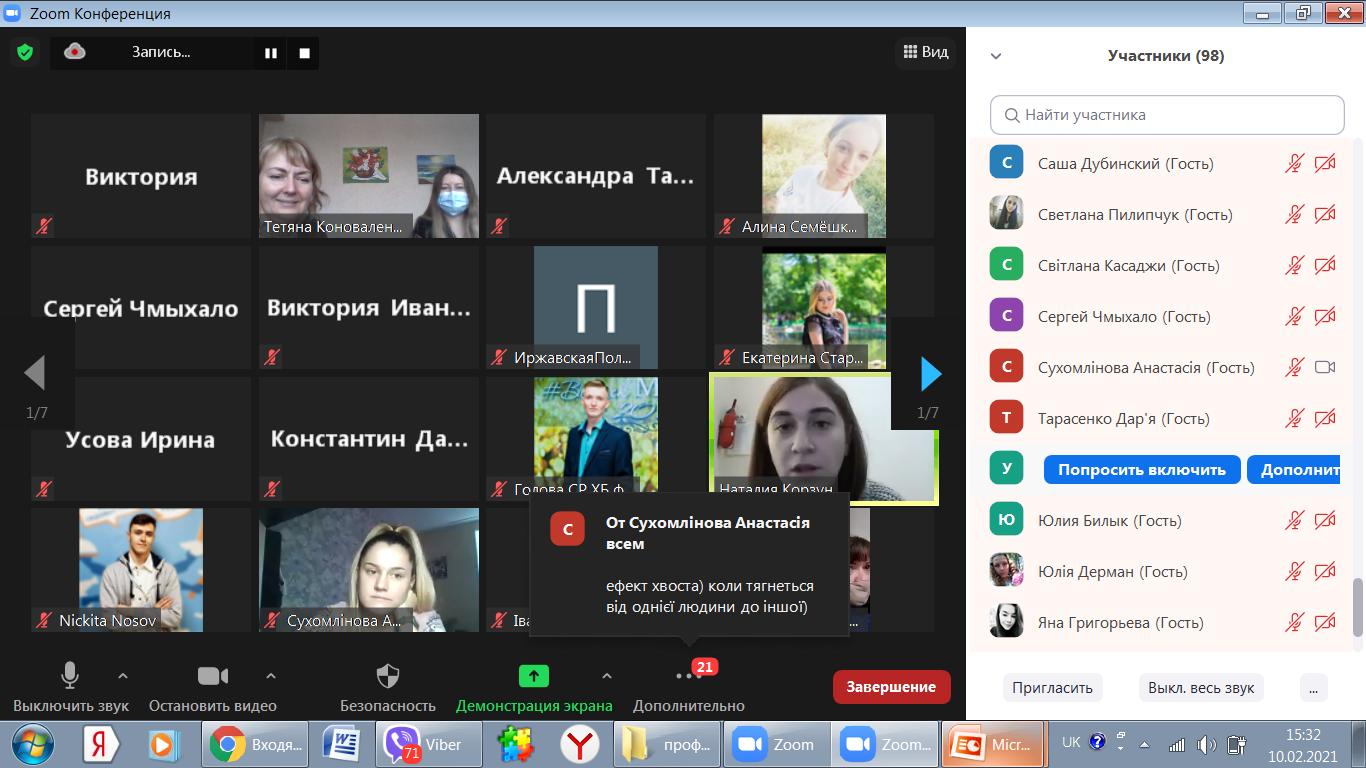Stop the recording
1366x768 pixels.
305,53
